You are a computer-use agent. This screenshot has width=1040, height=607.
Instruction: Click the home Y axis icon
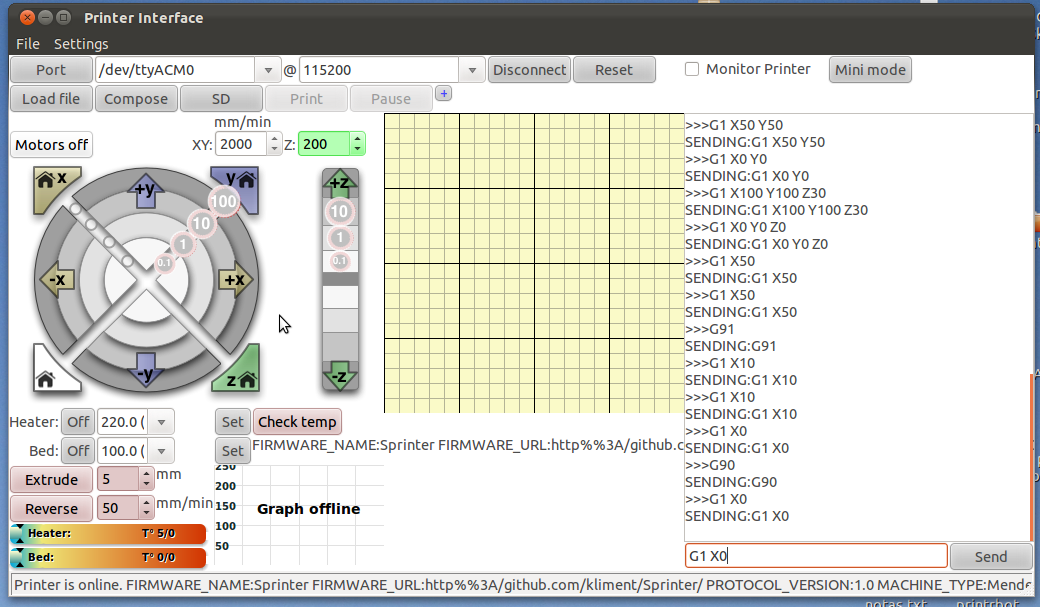[237, 183]
